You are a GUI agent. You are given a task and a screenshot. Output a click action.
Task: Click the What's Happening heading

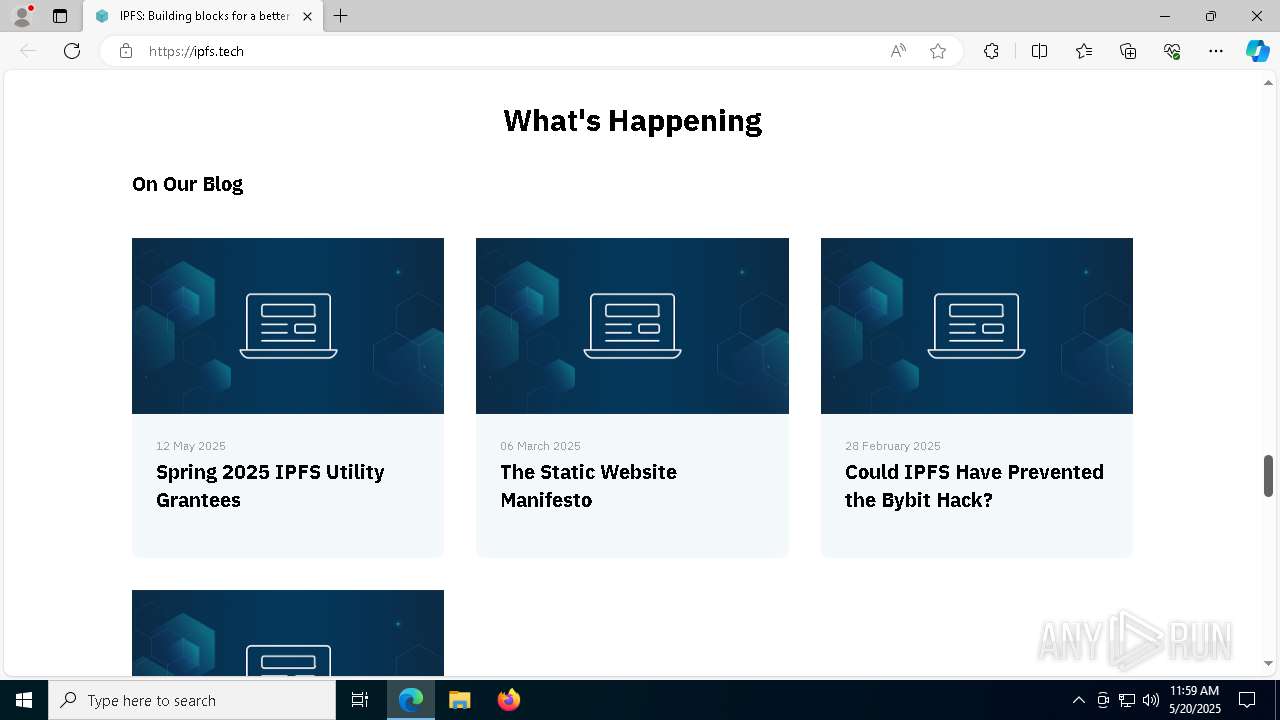coord(632,121)
